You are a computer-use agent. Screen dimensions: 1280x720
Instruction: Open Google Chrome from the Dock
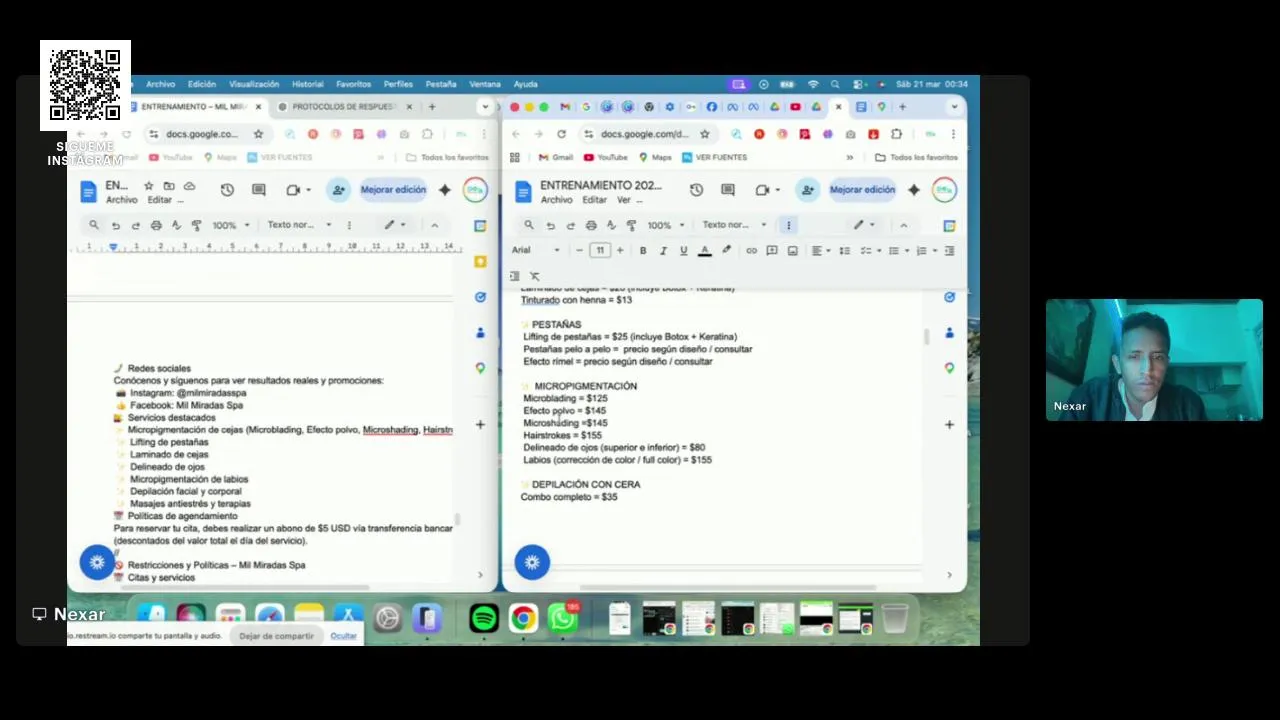(x=523, y=619)
